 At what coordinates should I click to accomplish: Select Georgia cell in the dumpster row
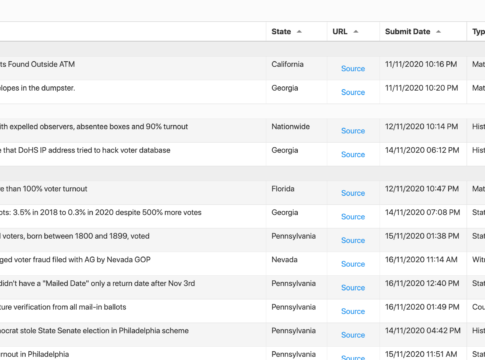coord(285,88)
